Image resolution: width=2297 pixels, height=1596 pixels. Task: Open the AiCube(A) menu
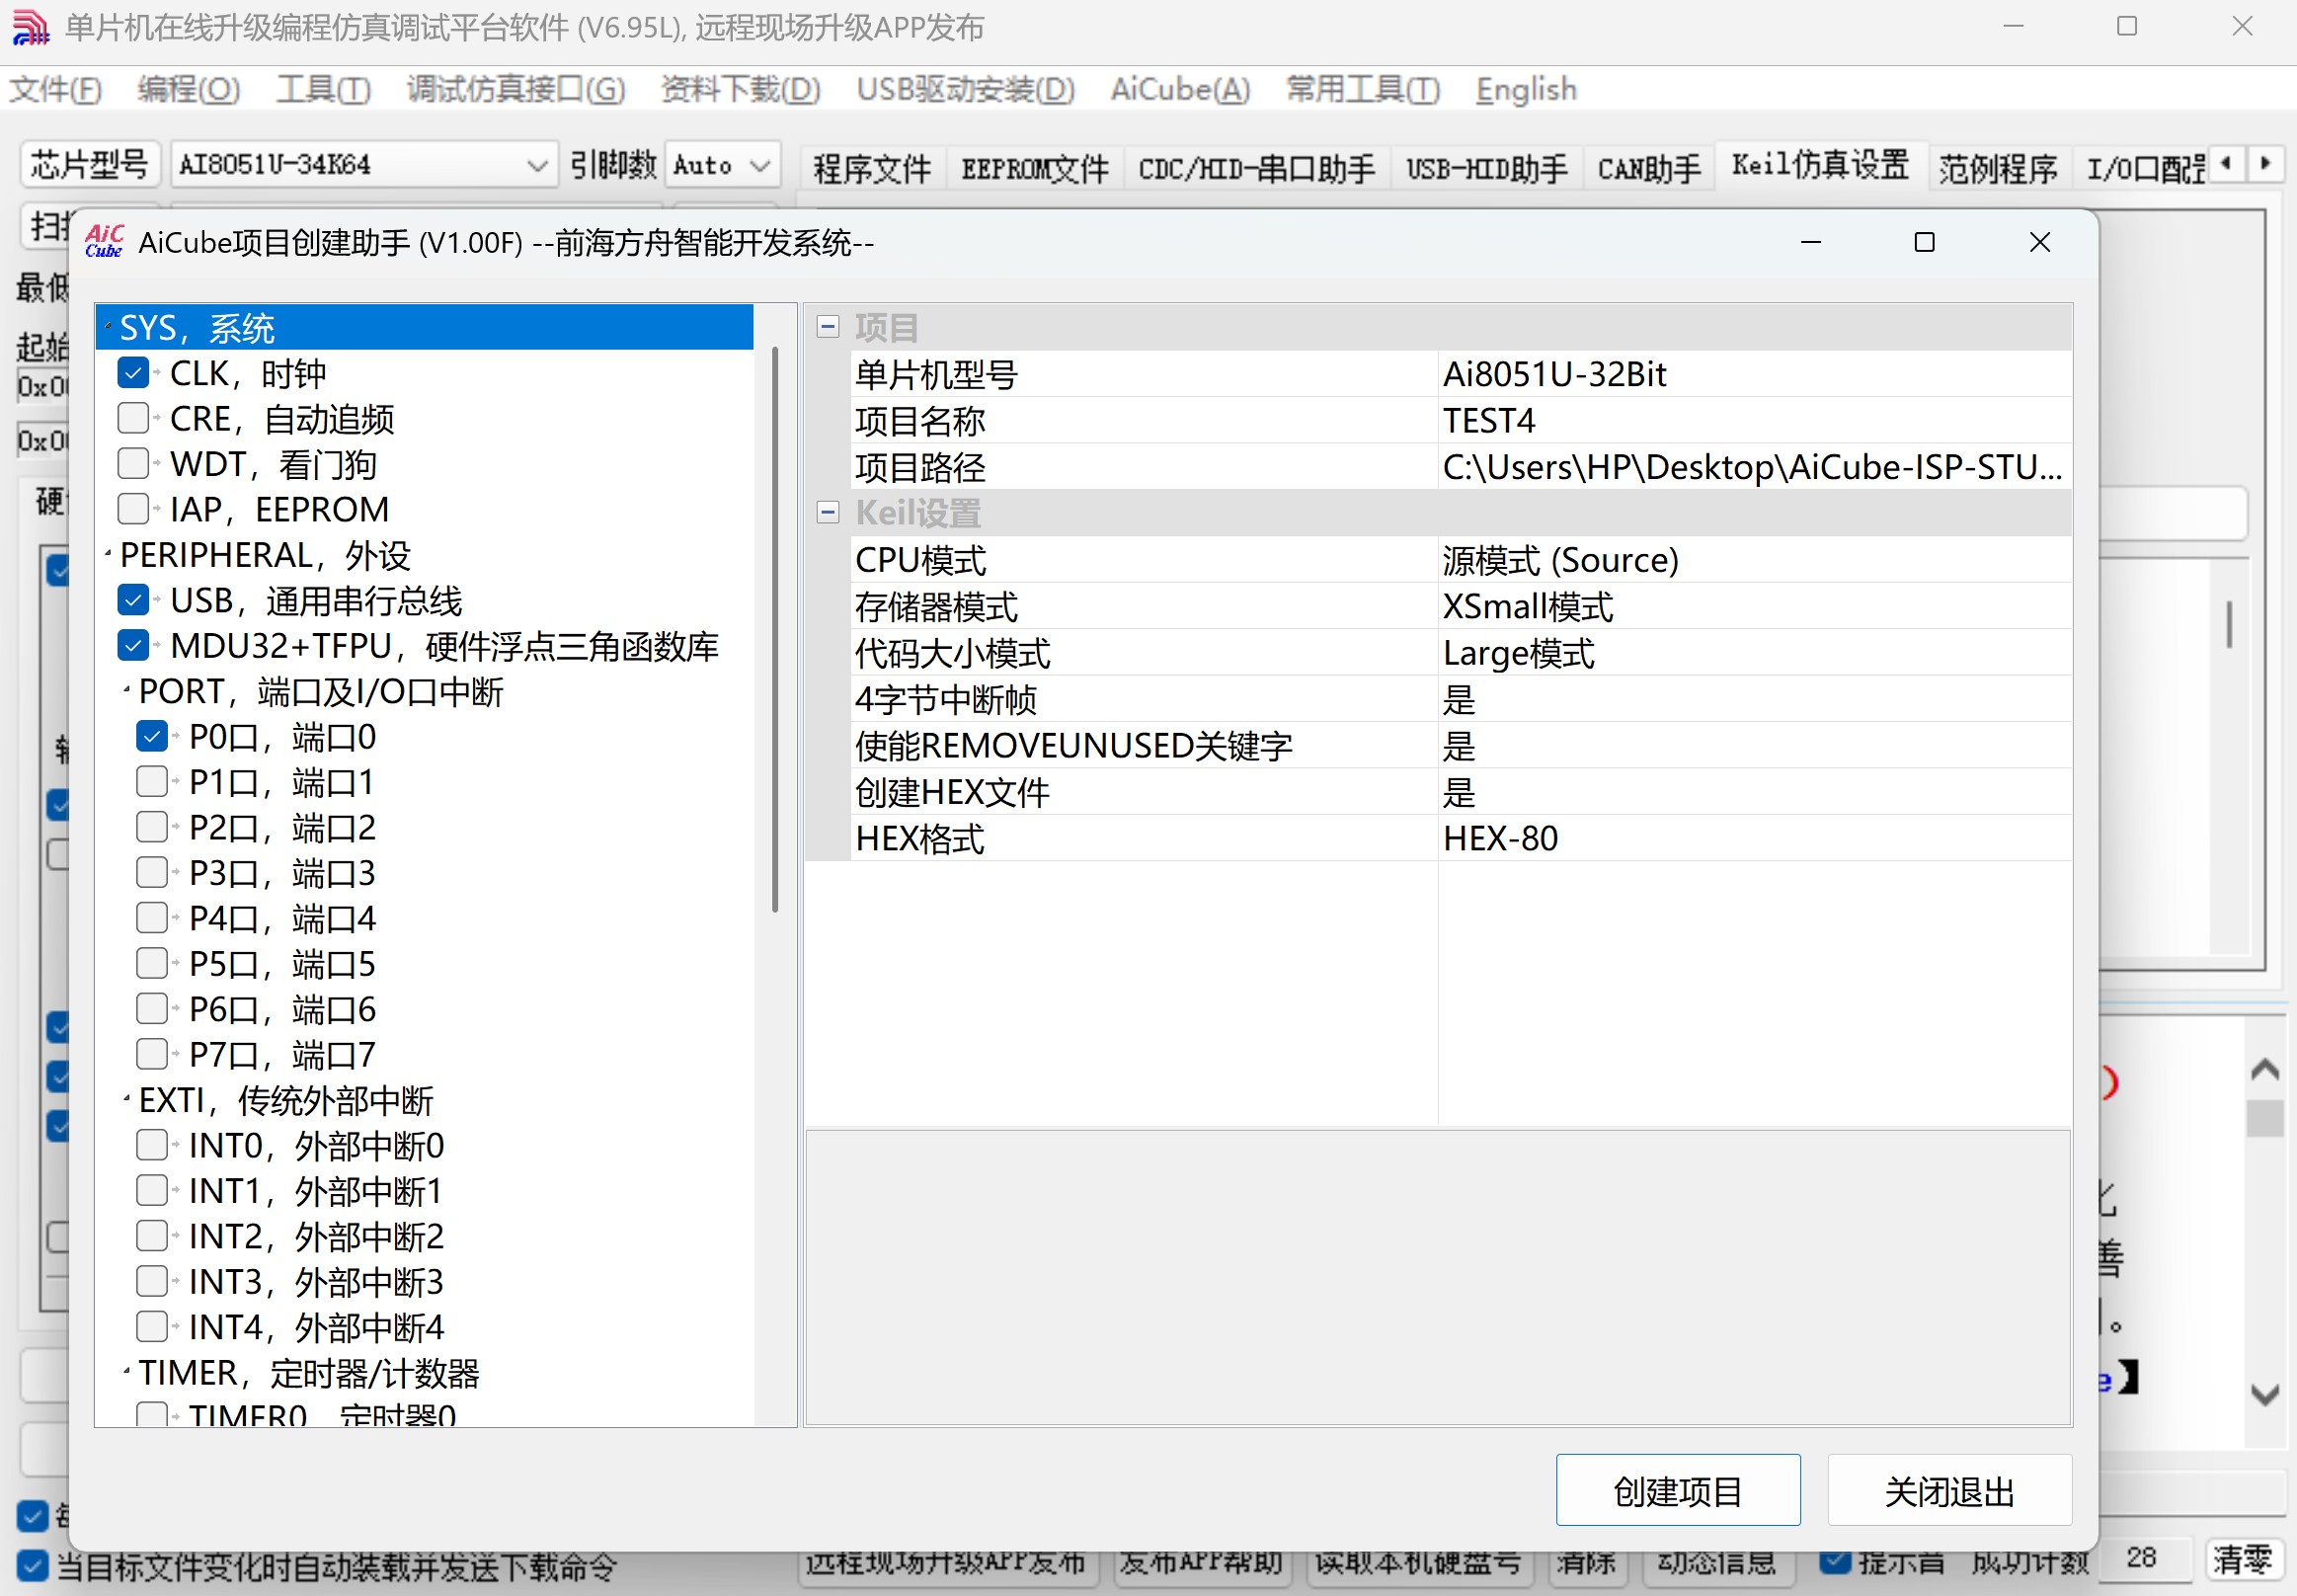1180,89
